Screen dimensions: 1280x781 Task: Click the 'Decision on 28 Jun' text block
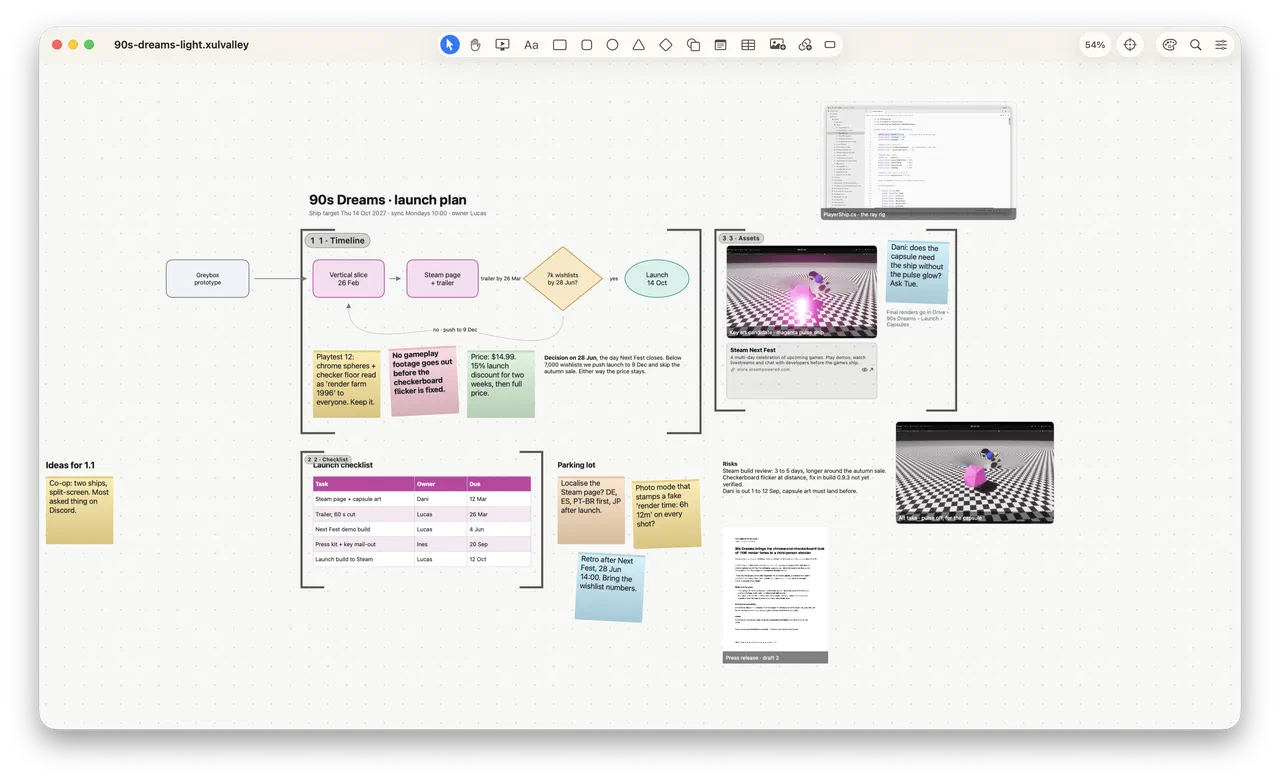[613, 365]
